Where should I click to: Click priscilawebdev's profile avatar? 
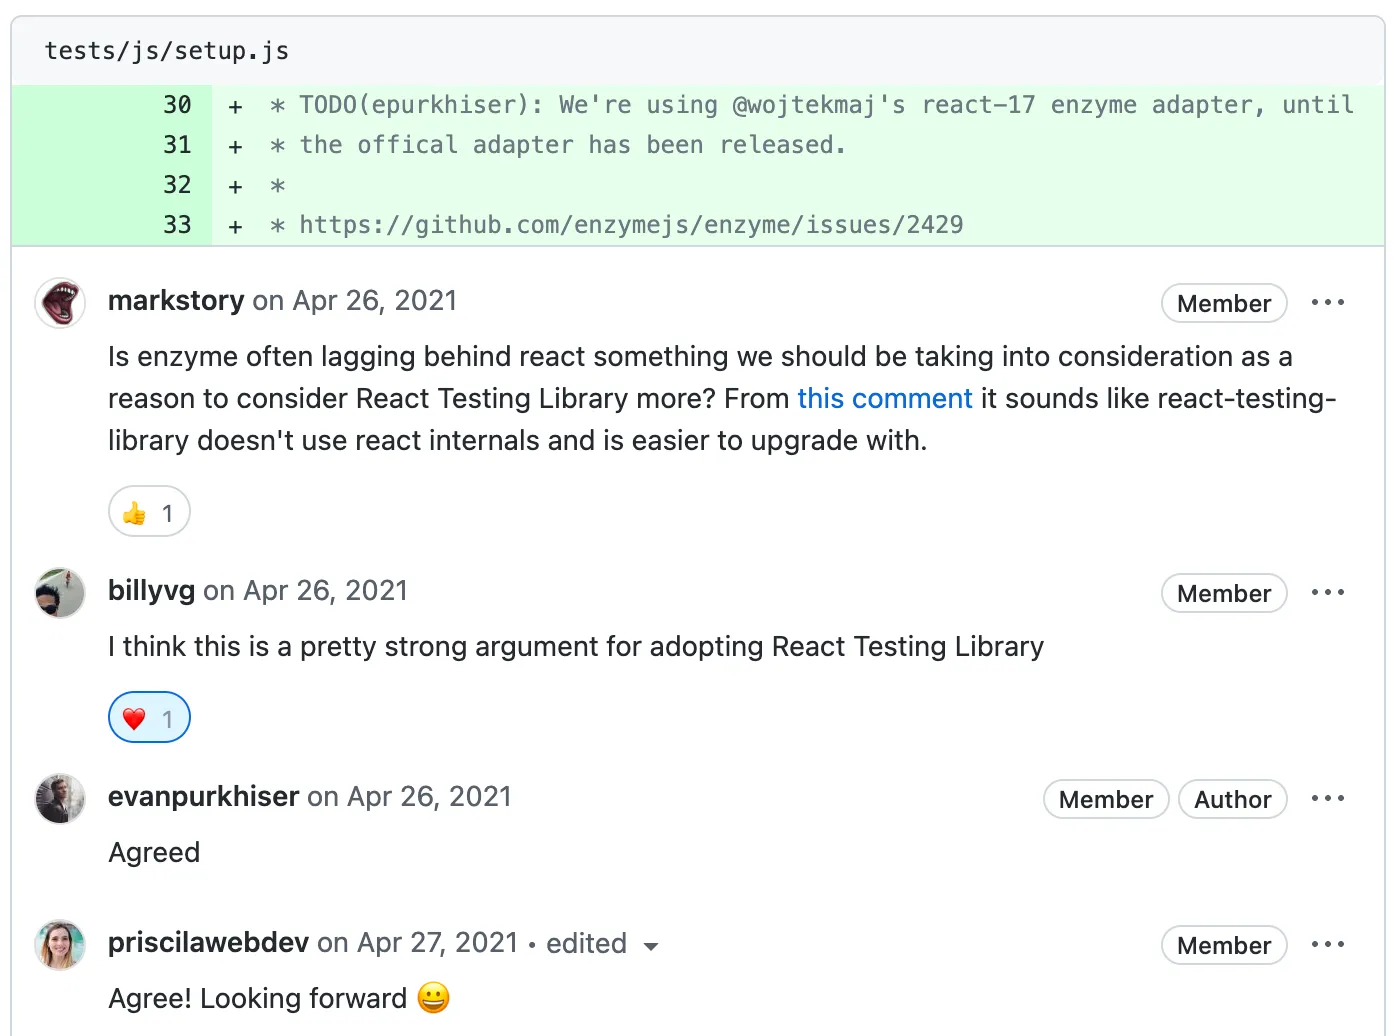pos(59,945)
